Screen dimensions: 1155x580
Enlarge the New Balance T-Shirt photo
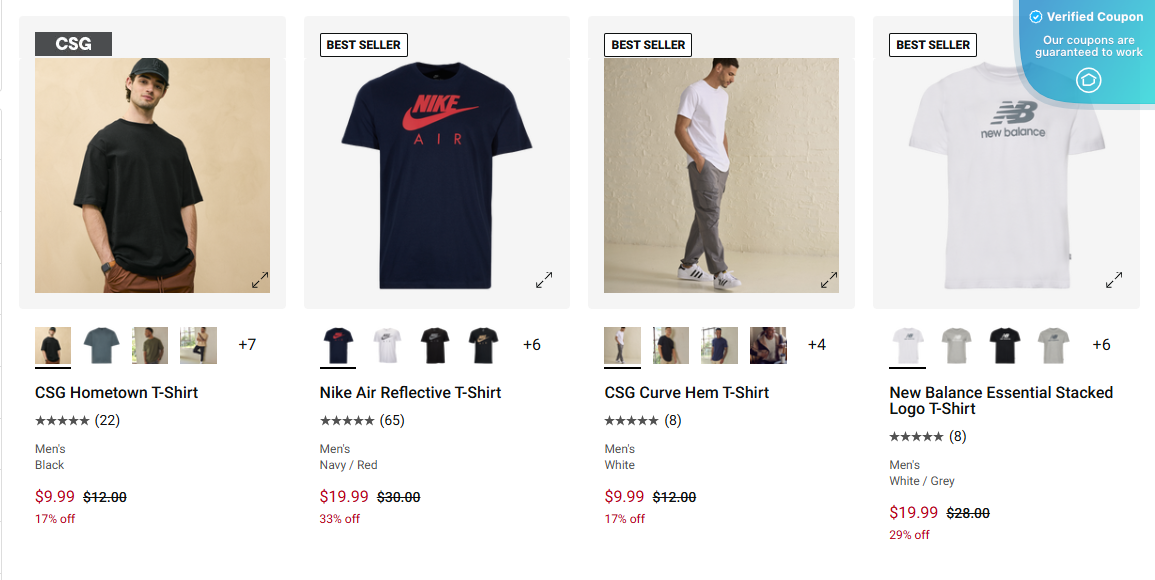[x=1113, y=280]
